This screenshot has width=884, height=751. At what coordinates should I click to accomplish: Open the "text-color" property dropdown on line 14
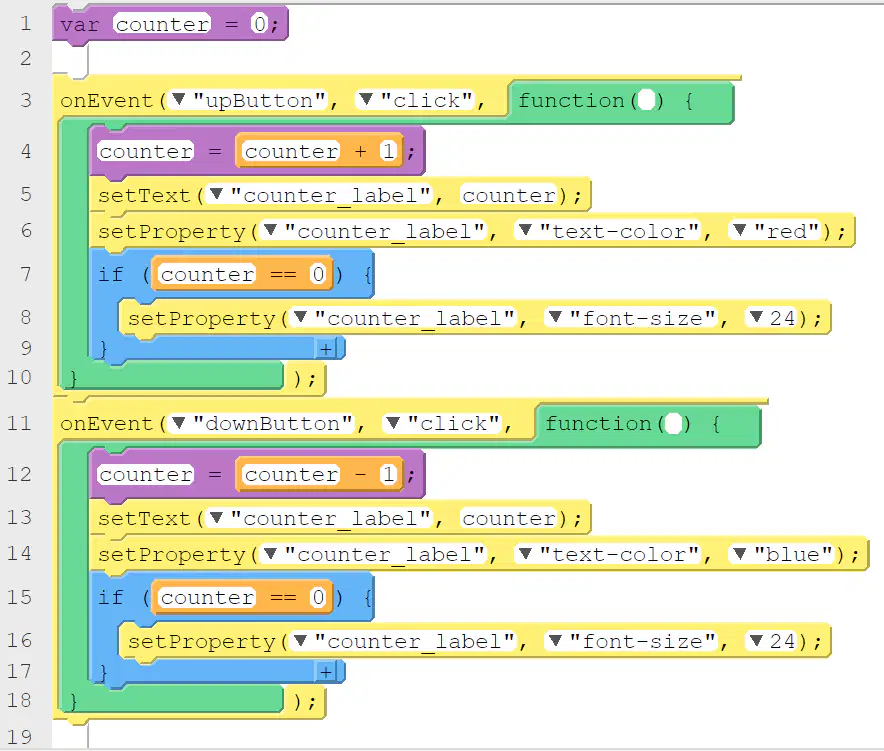(525, 554)
